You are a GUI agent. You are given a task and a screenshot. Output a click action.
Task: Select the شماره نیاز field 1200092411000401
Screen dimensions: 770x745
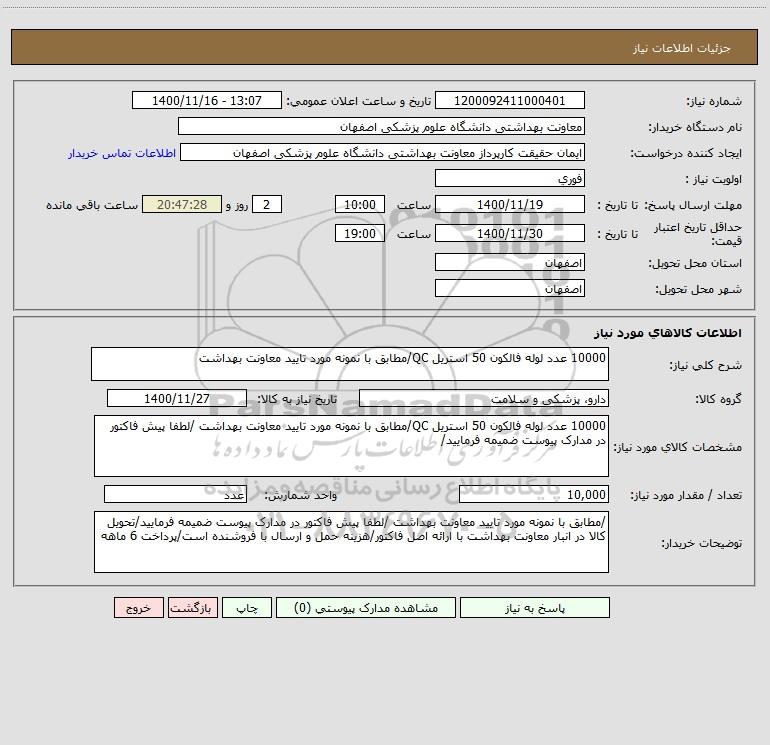coord(510,100)
